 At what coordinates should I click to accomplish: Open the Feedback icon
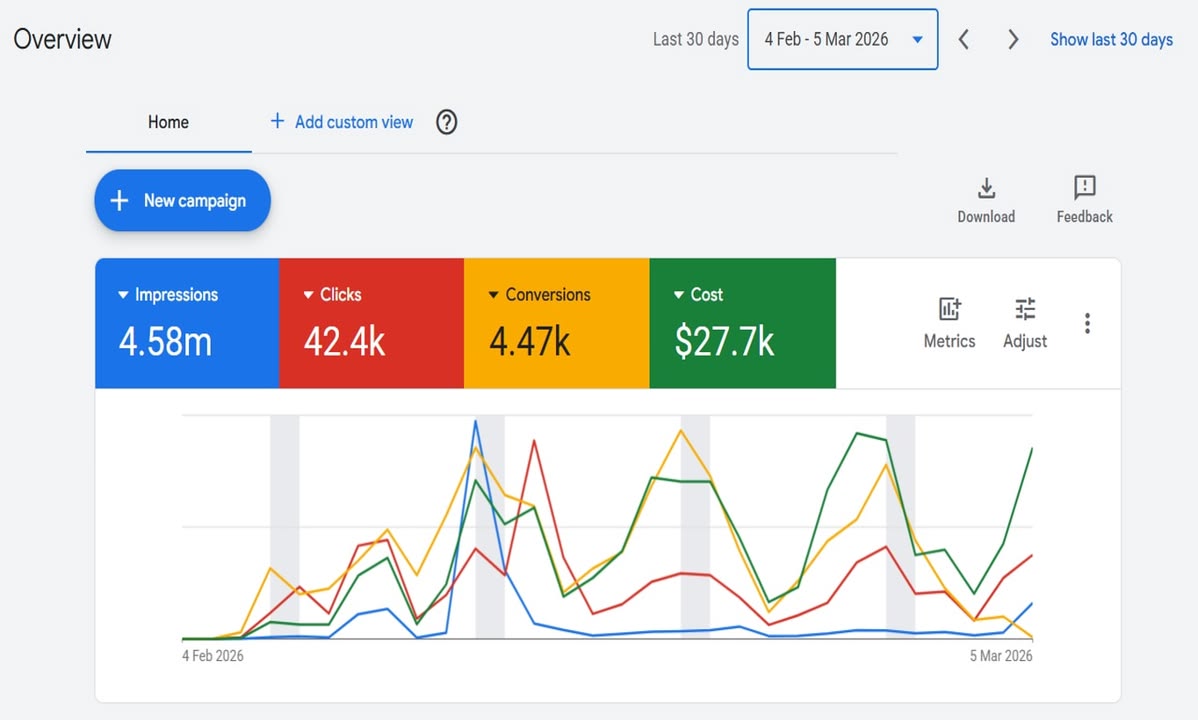[1084, 188]
